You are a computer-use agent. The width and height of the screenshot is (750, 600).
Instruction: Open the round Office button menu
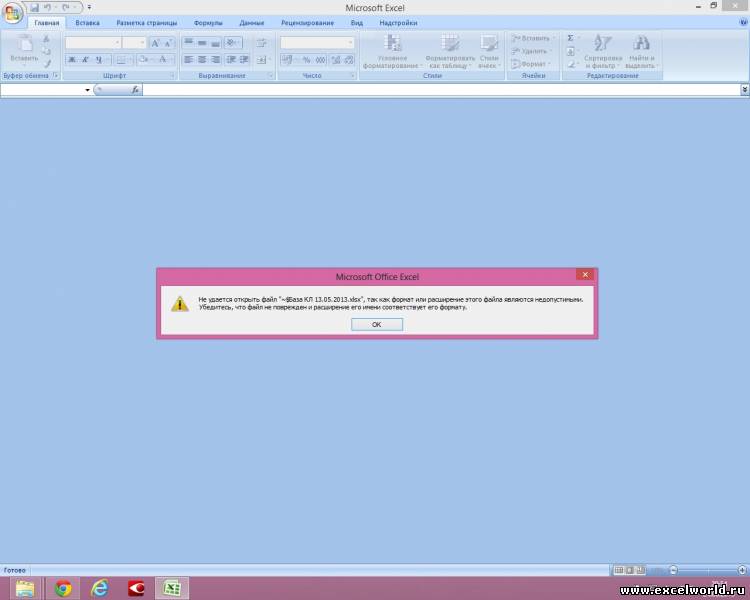coord(12,12)
